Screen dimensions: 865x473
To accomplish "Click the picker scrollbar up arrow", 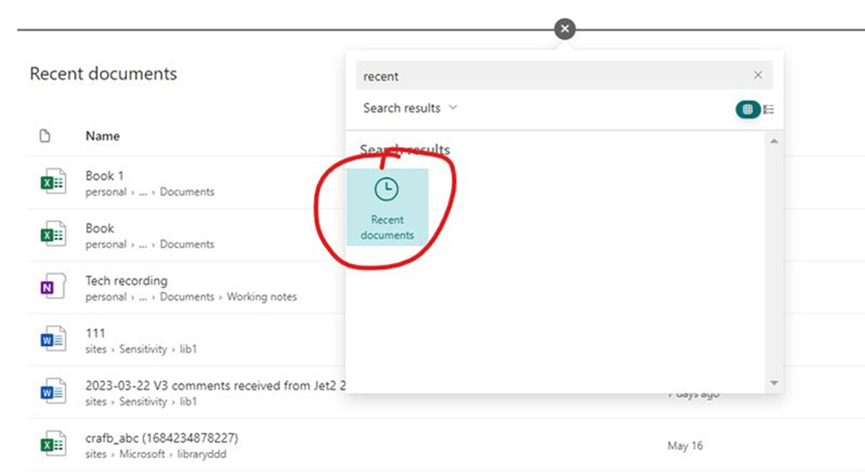I will tap(774, 141).
